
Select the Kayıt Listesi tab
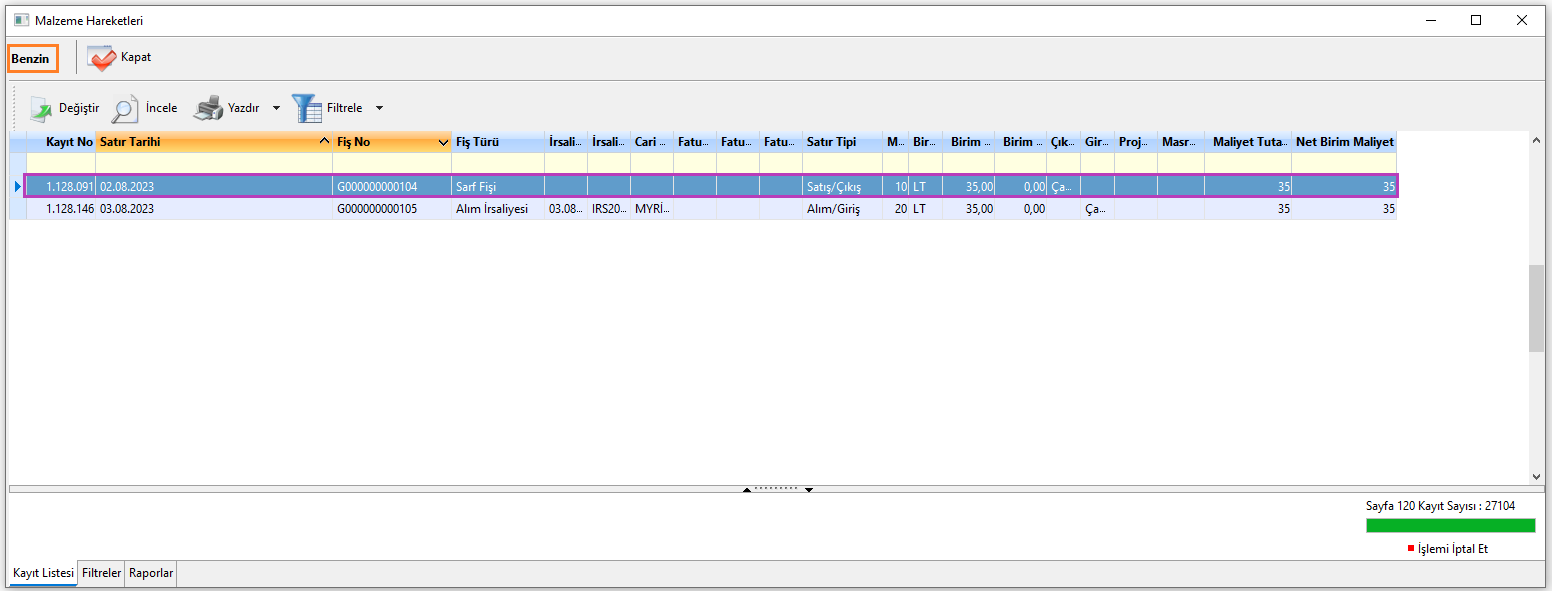(43, 573)
